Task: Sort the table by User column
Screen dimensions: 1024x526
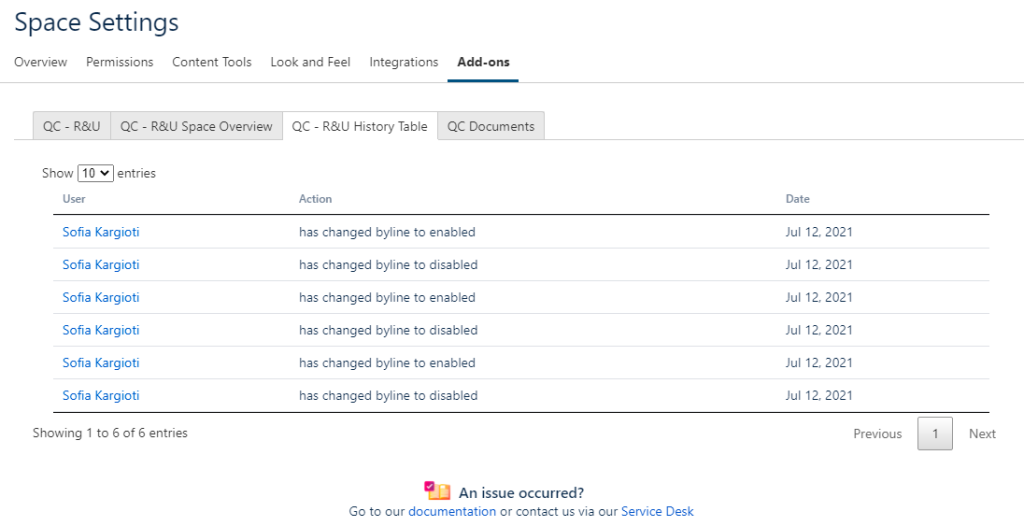Action: click(74, 199)
